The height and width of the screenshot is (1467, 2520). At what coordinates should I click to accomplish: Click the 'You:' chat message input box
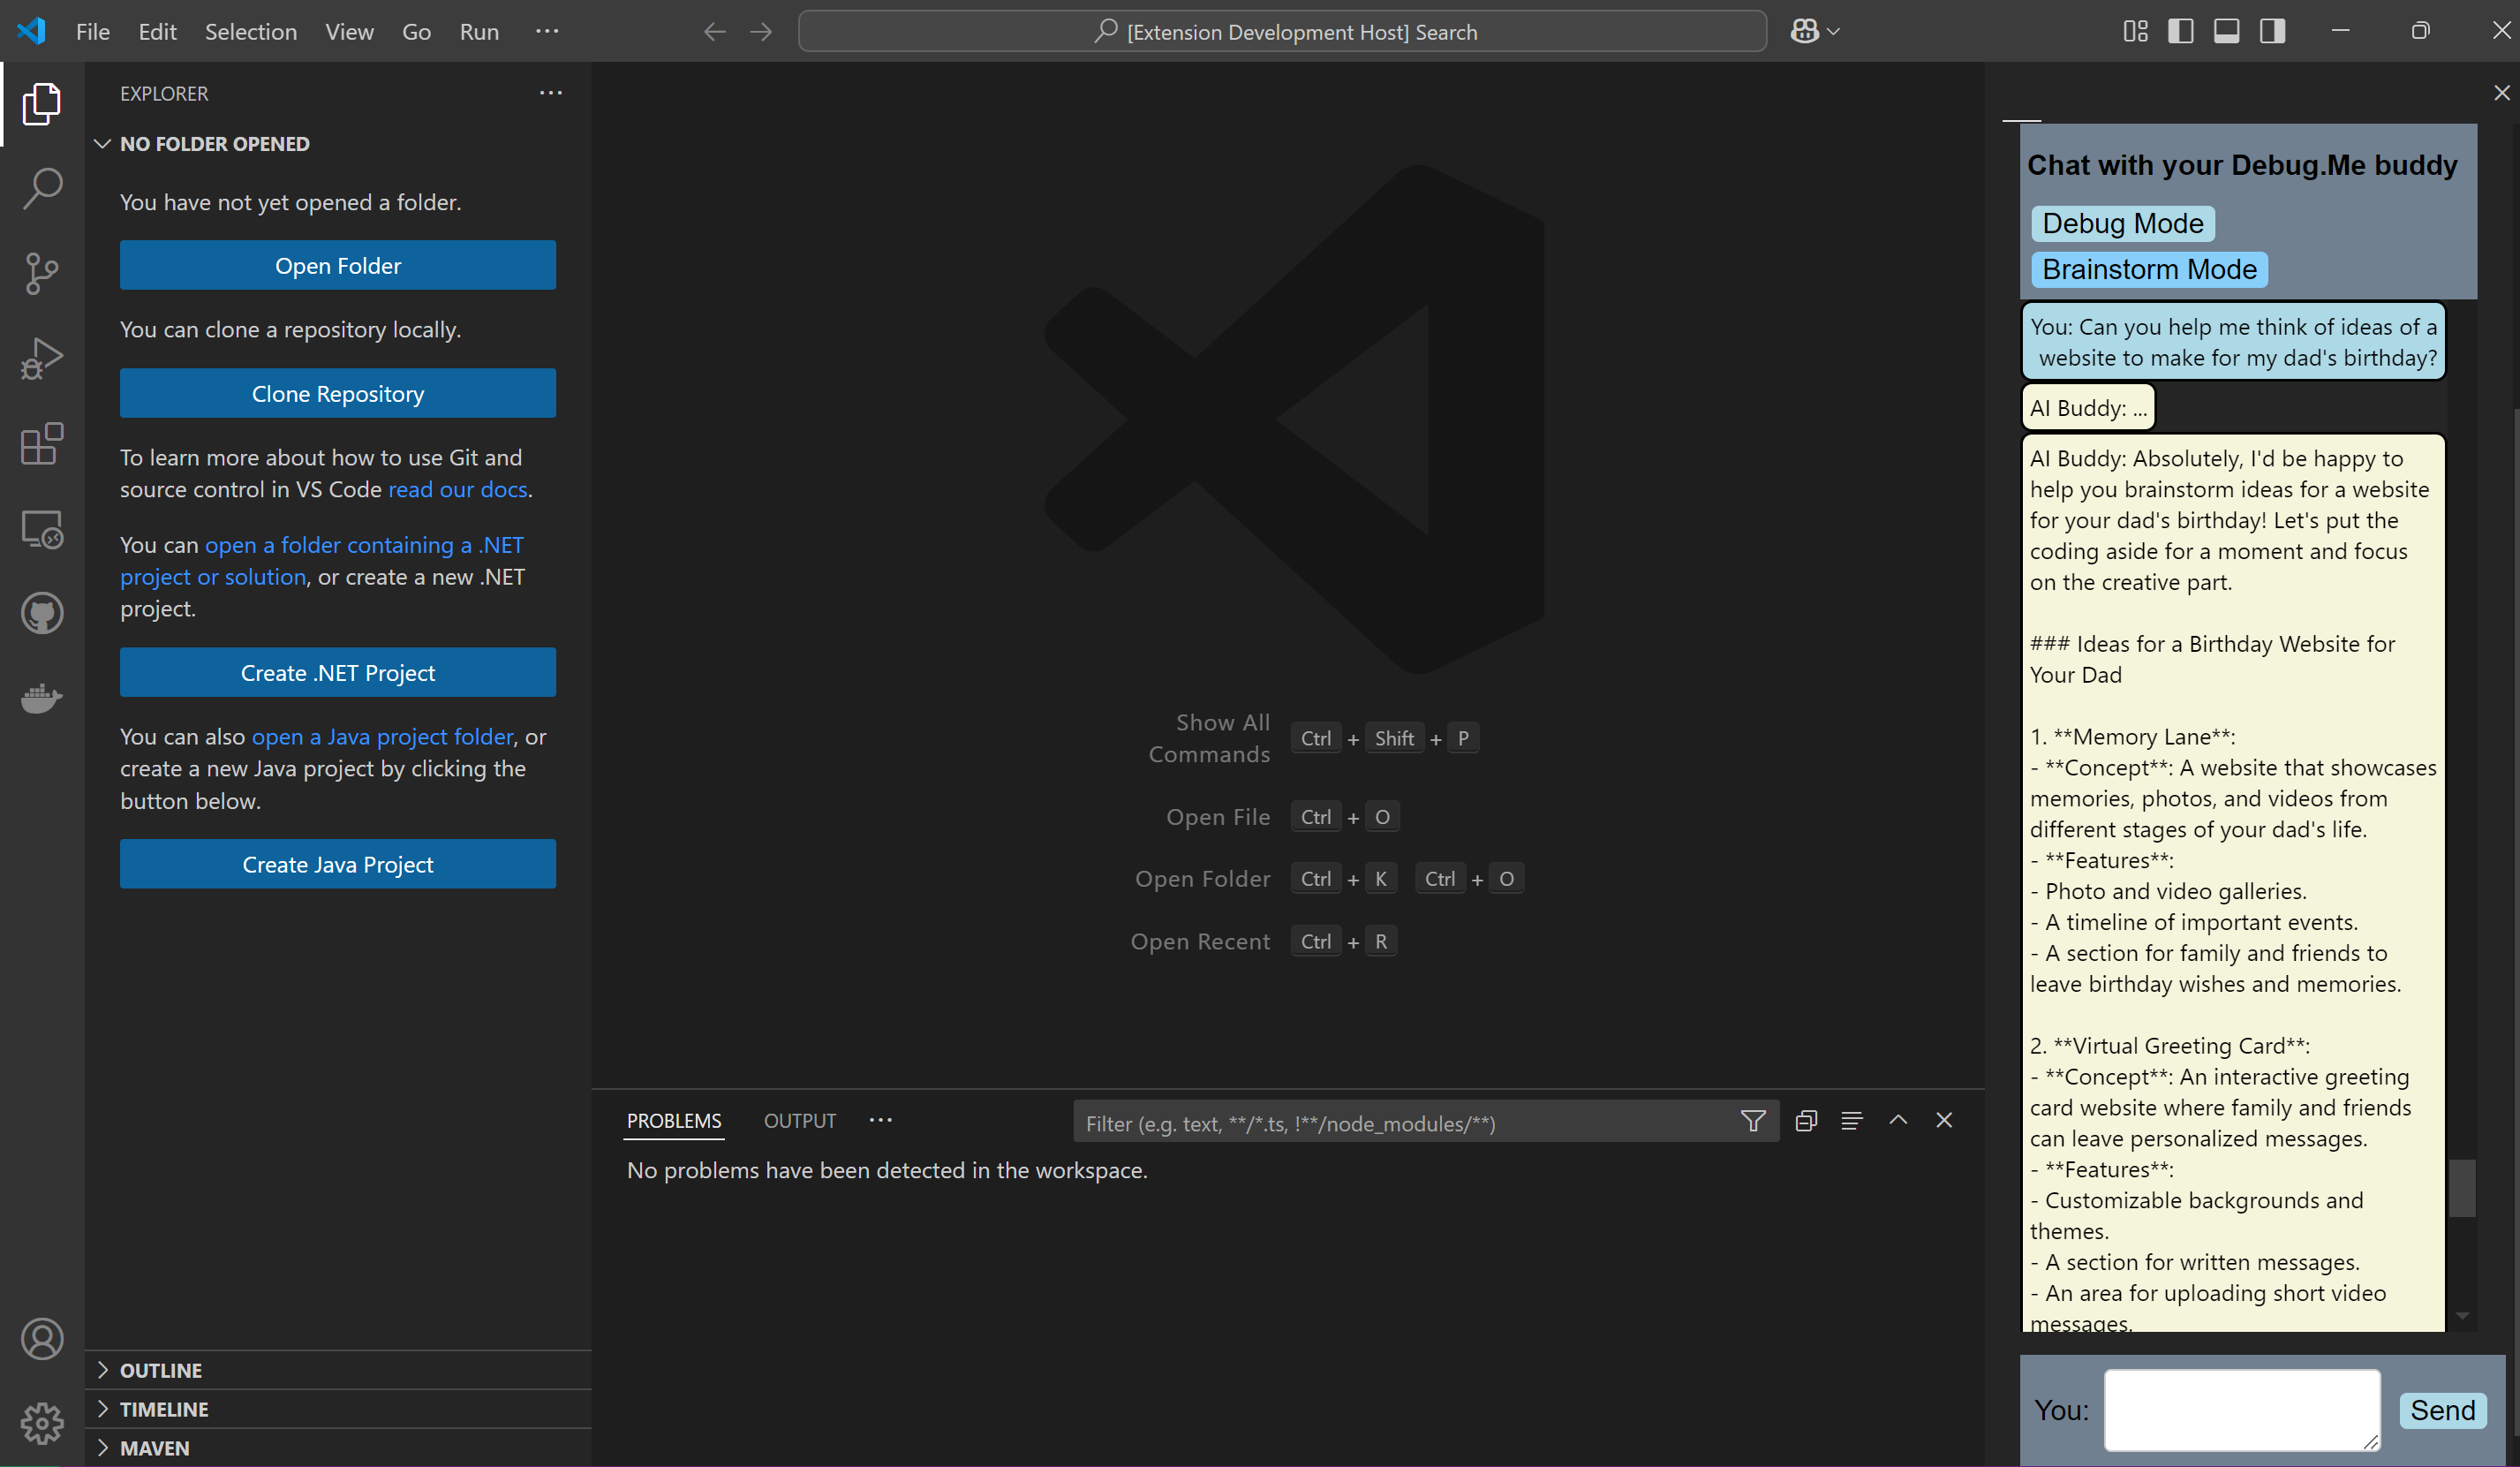[x=2241, y=1409]
